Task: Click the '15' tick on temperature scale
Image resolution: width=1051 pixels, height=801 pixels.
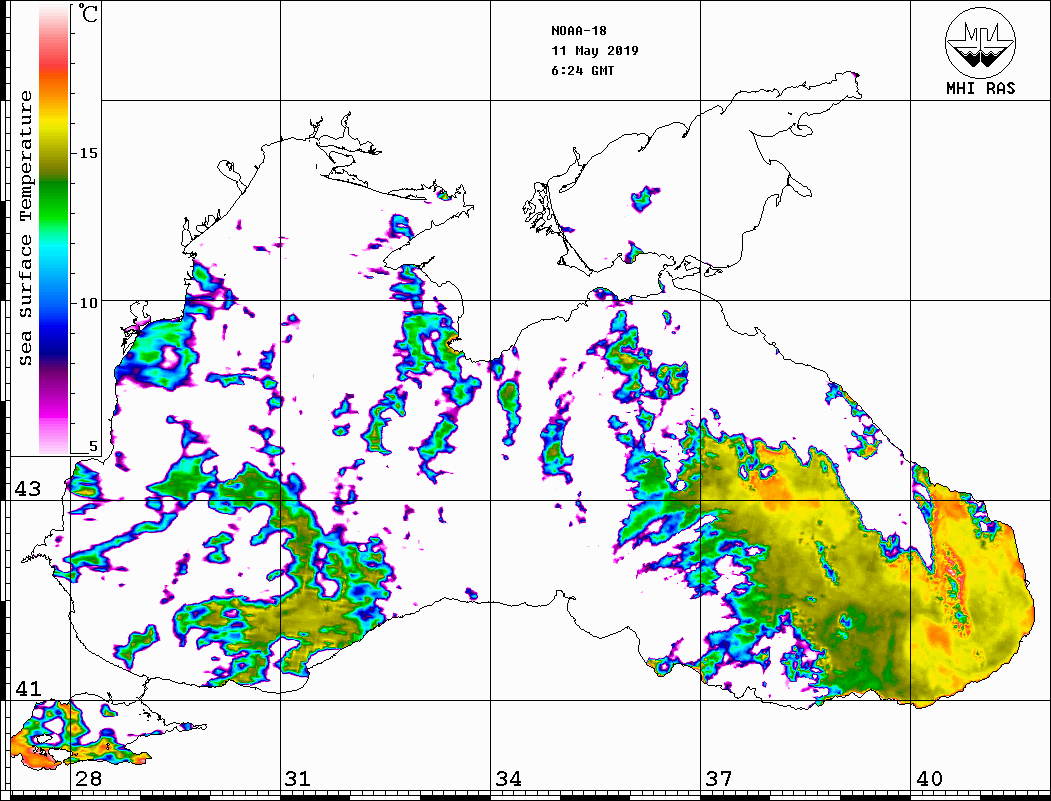Action: pos(88,153)
